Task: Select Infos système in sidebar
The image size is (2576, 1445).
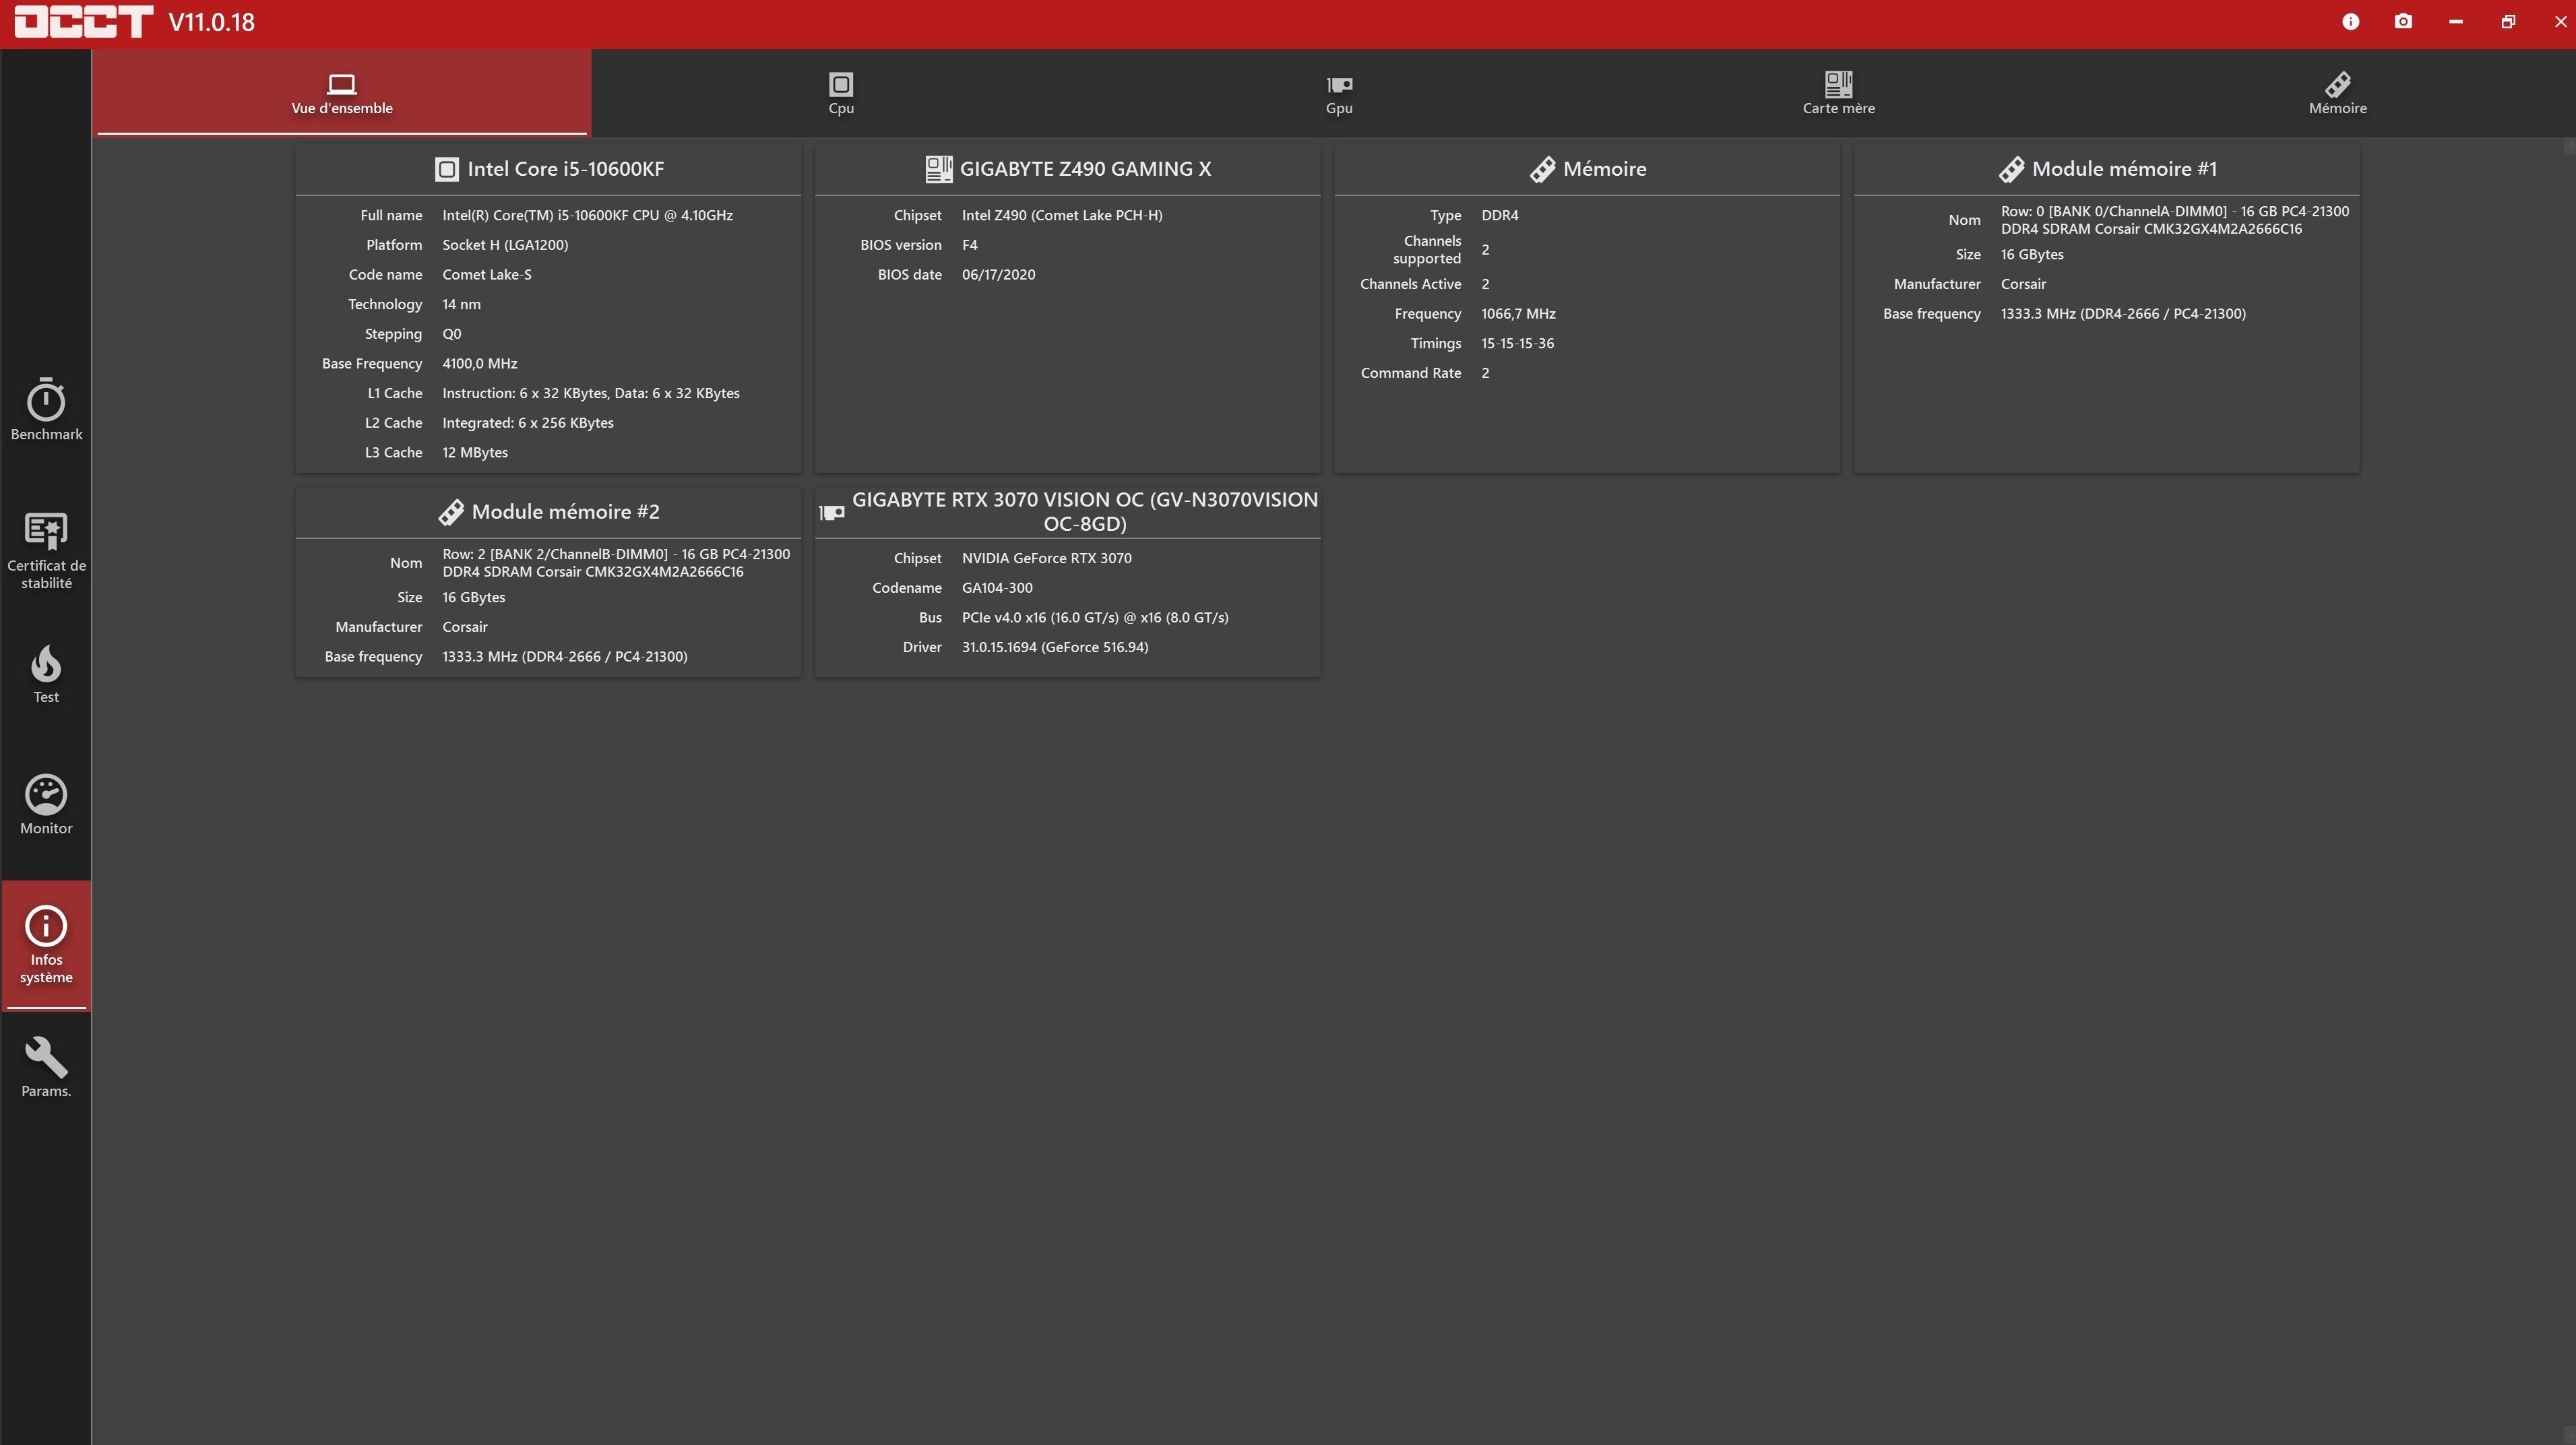Action: coord(46,945)
